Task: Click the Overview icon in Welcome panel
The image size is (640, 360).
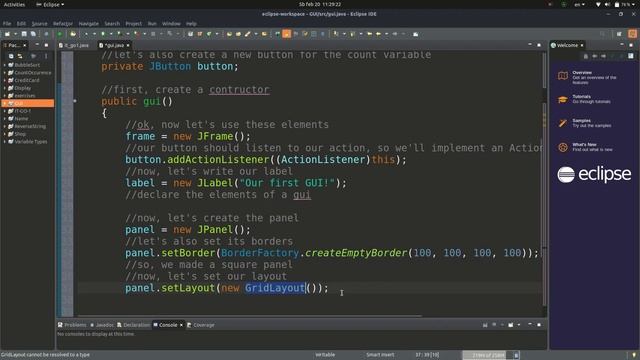Action: [x=563, y=76]
